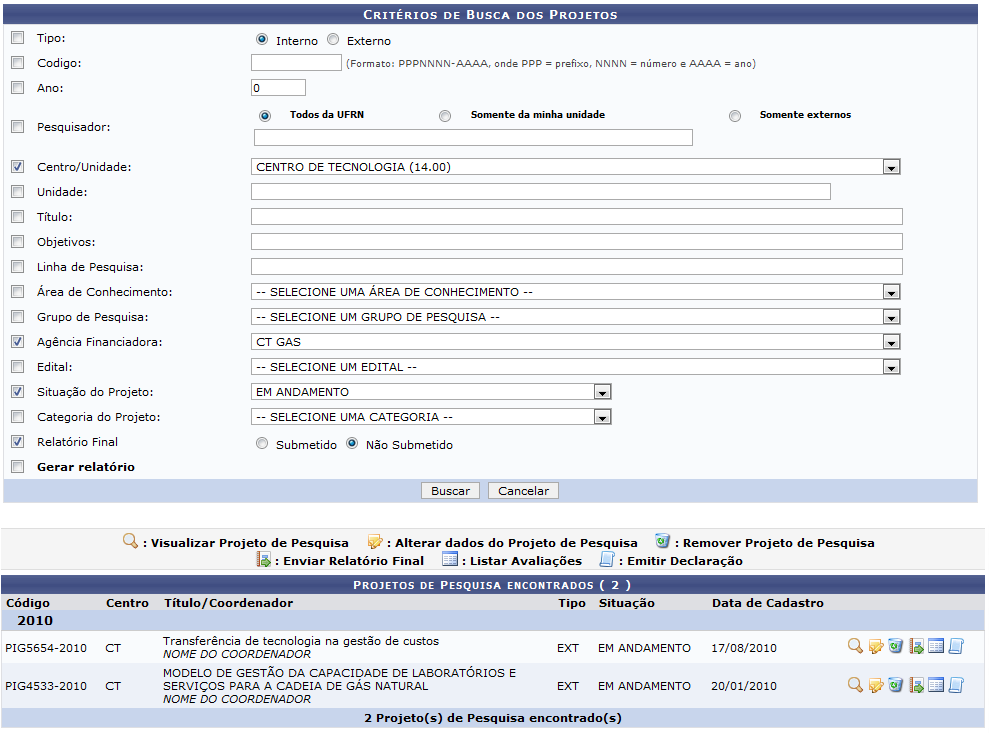The height and width of the screenshot is (734, 992).
Task: Click Emitir Declaração icon for PIG4533-2010
Action: coord(956,685)
